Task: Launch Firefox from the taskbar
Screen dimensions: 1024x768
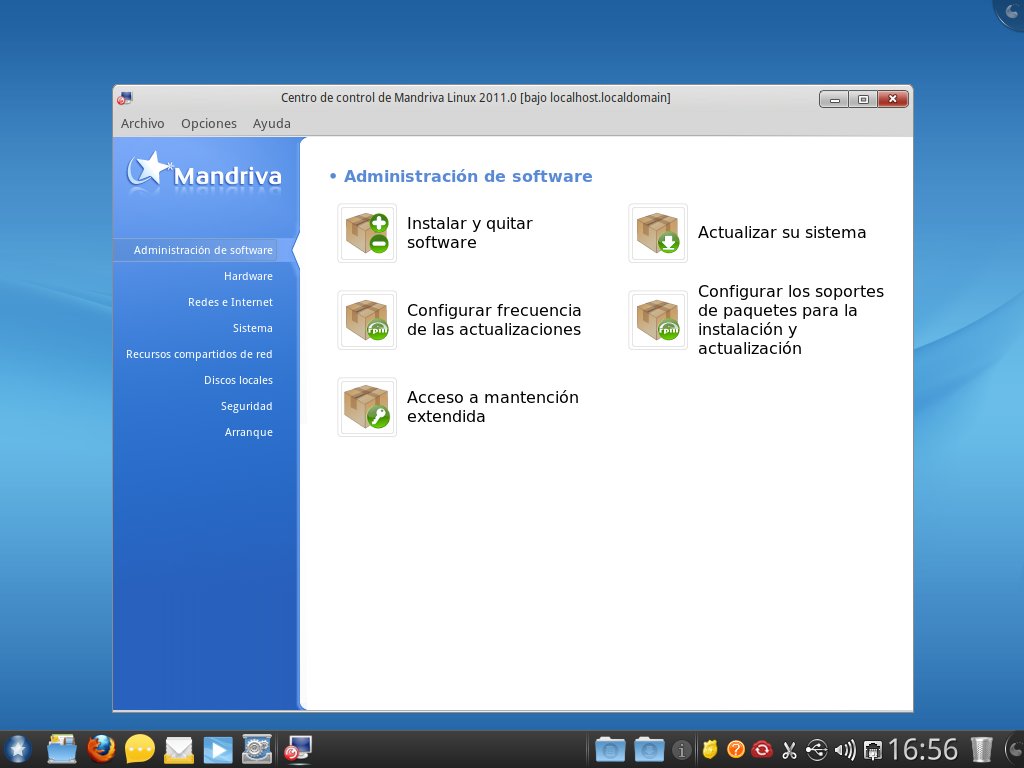Action: 100,748
